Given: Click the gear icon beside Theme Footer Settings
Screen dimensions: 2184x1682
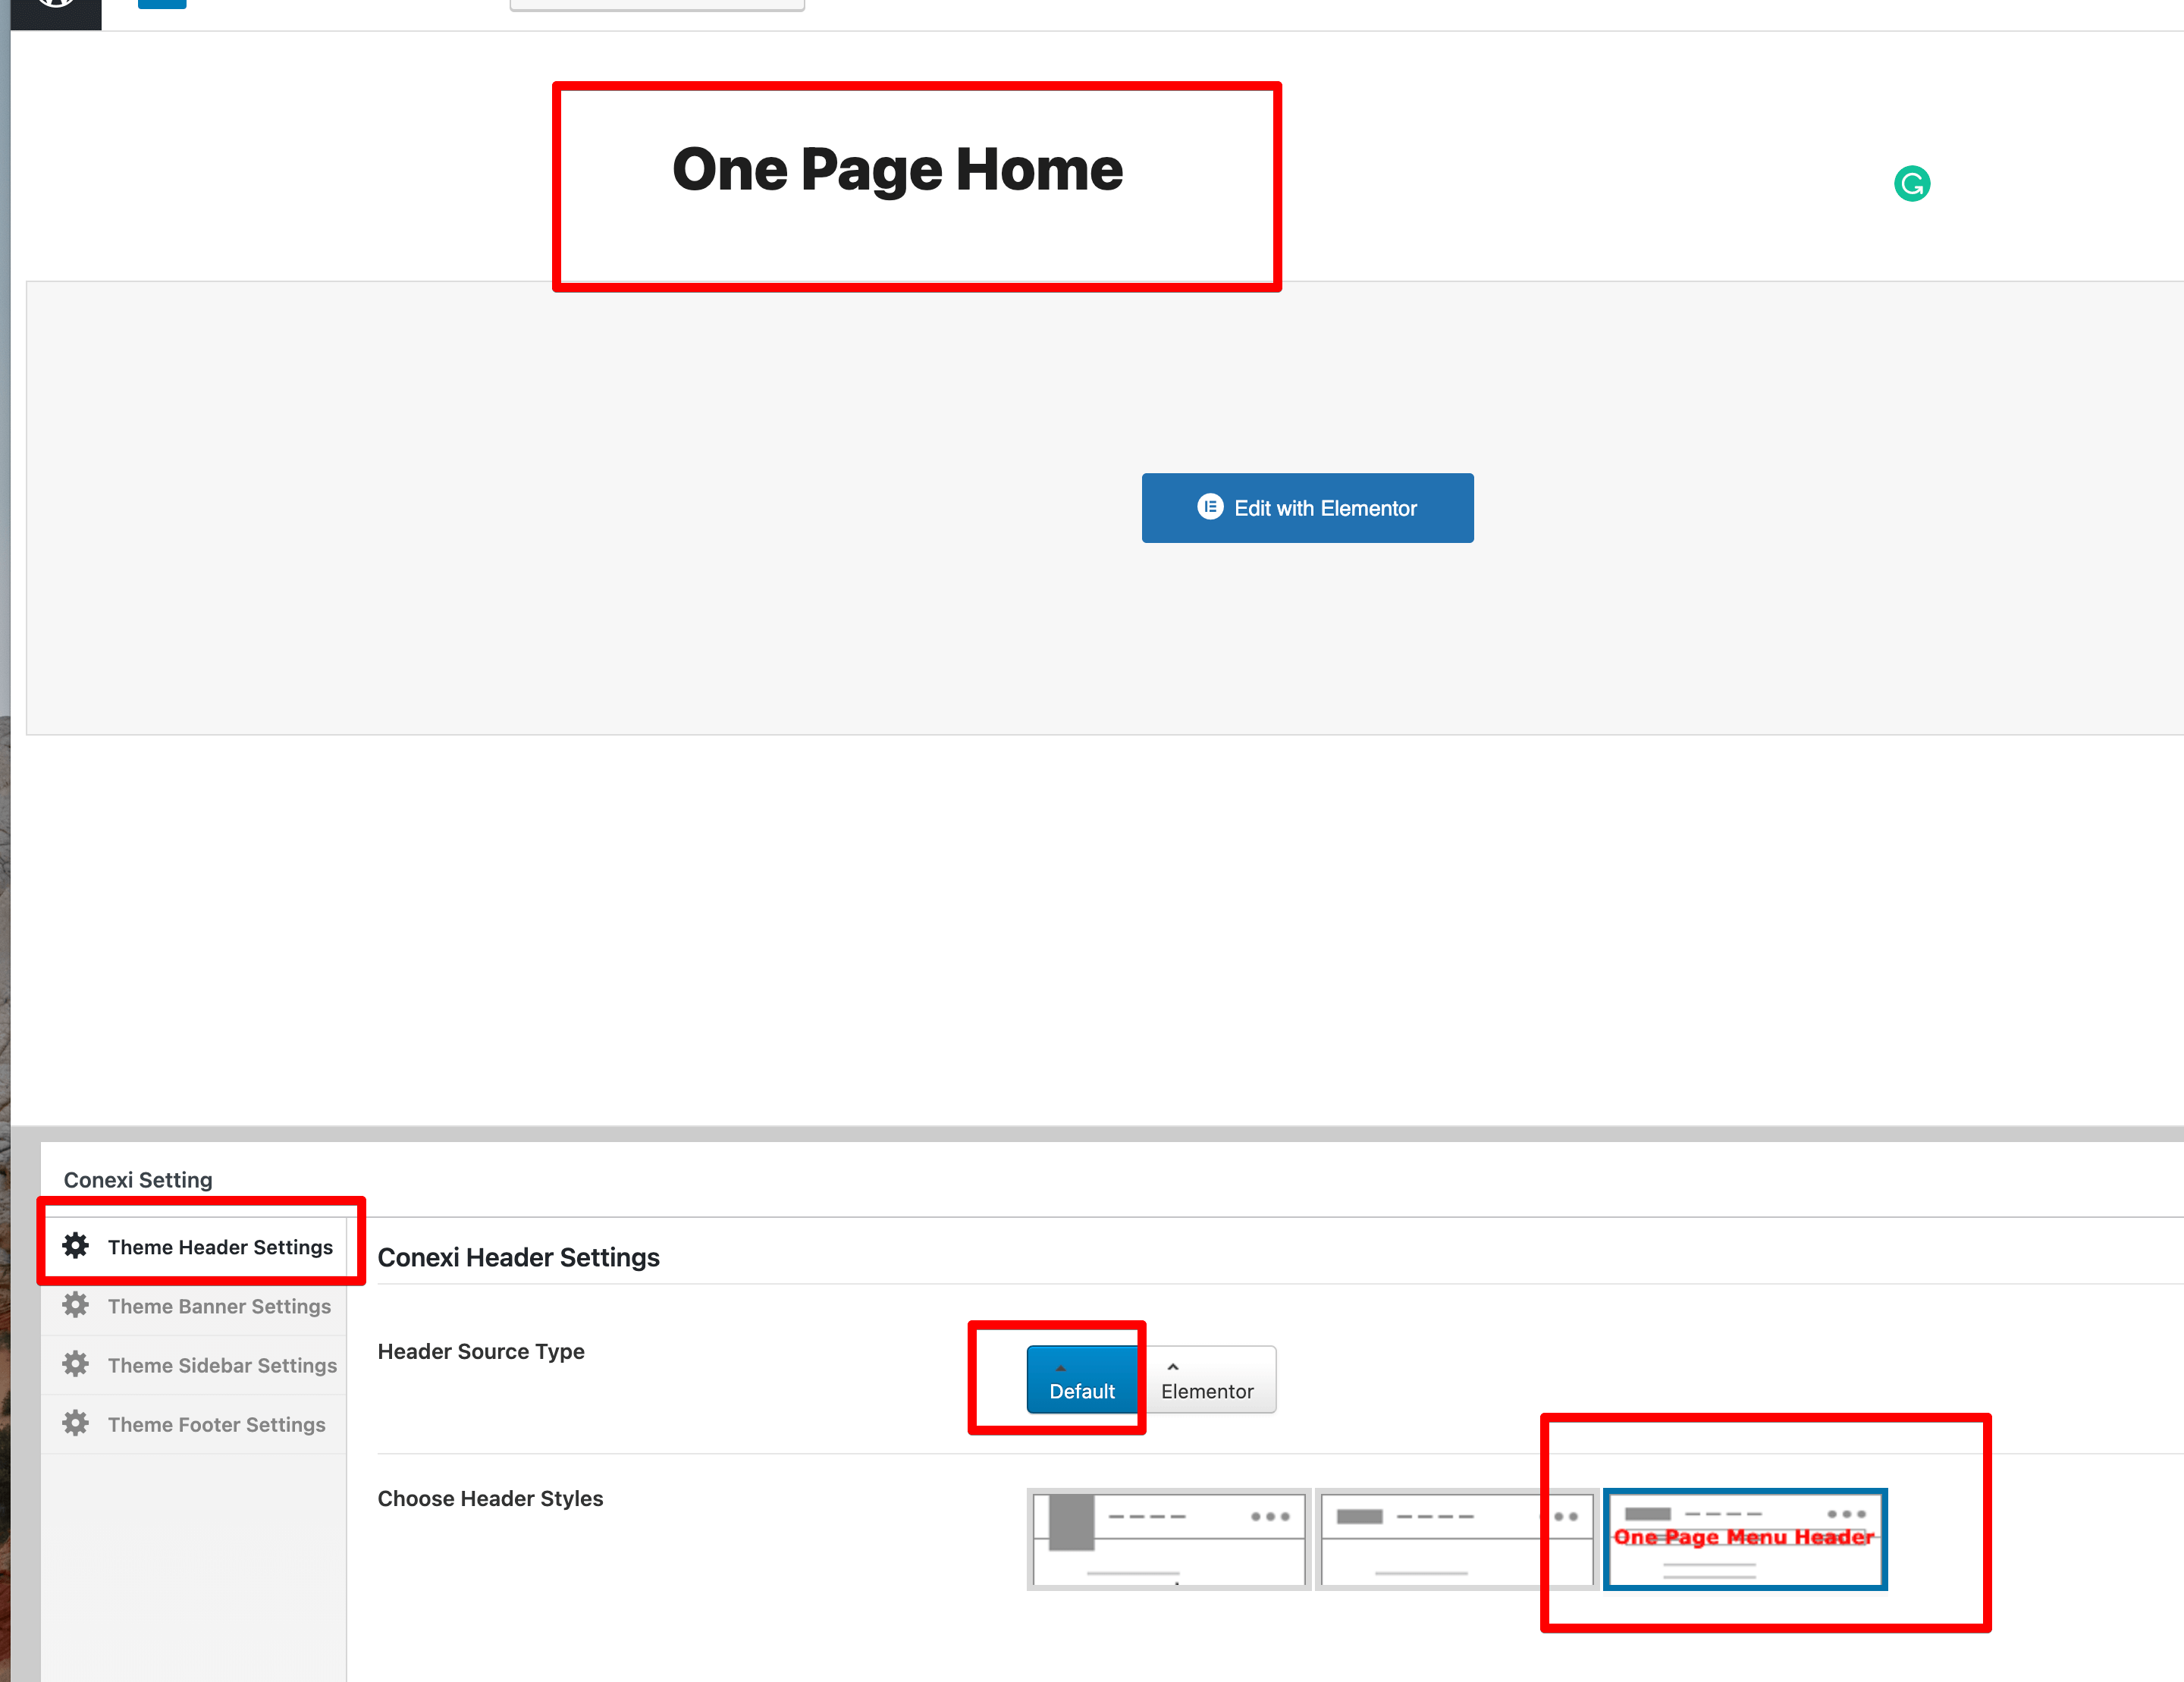Looking at the screenshot, I should tap(76, 1423).
